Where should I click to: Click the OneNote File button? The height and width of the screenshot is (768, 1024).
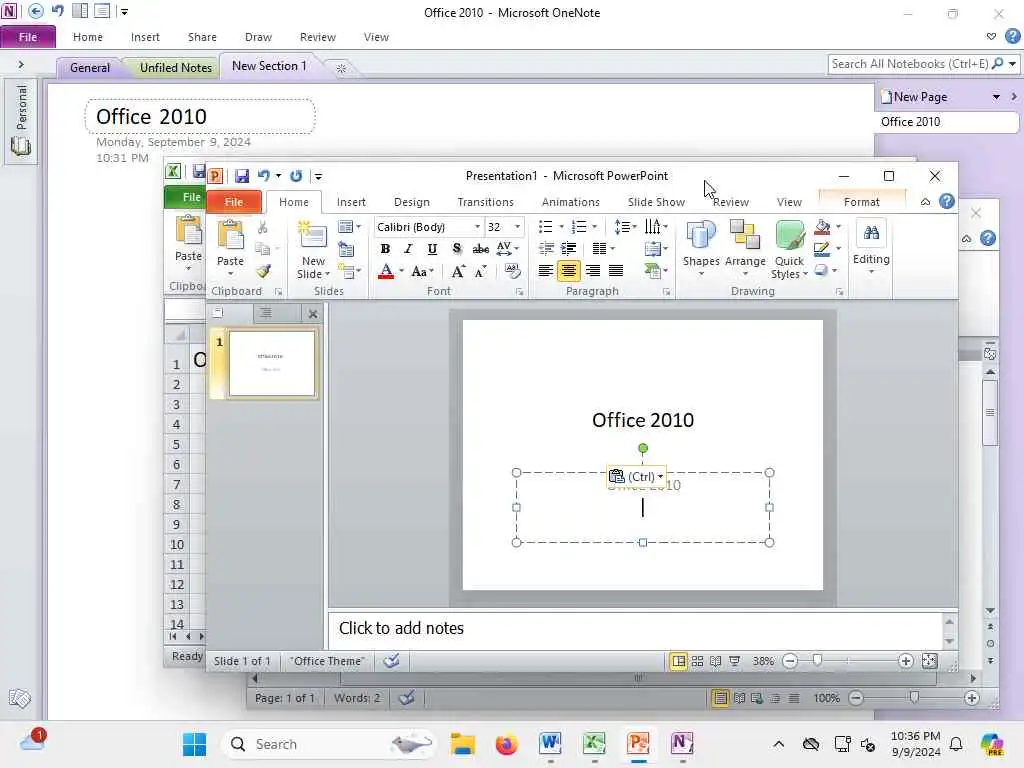pyautogui.click(x=27, y=37)
